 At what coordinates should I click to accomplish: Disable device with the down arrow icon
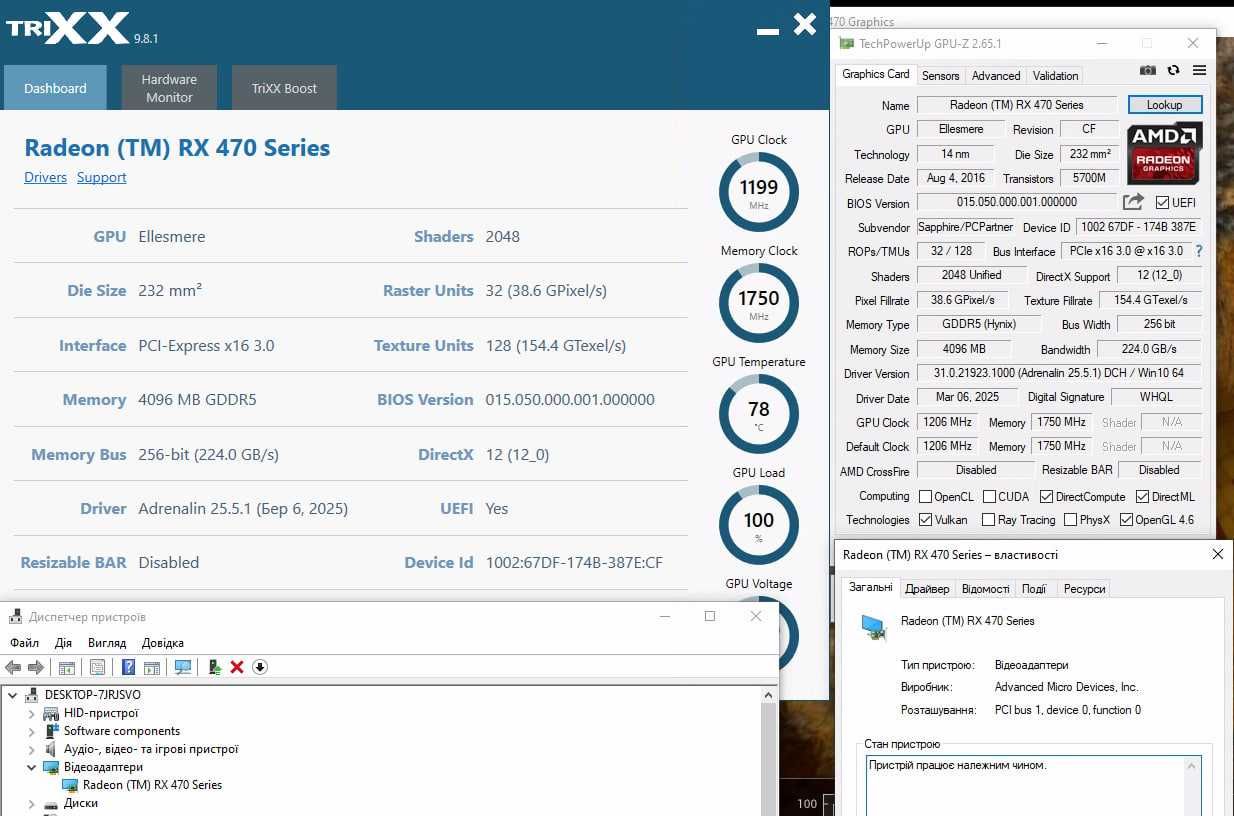click(x=260, y=667)
